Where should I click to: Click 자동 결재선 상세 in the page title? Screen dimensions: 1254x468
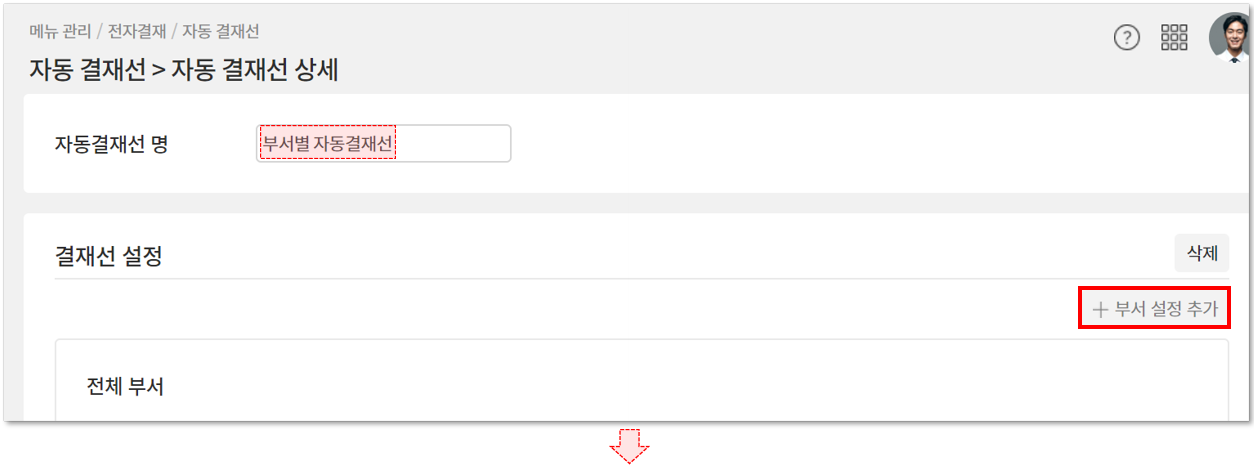click(255, 70)
